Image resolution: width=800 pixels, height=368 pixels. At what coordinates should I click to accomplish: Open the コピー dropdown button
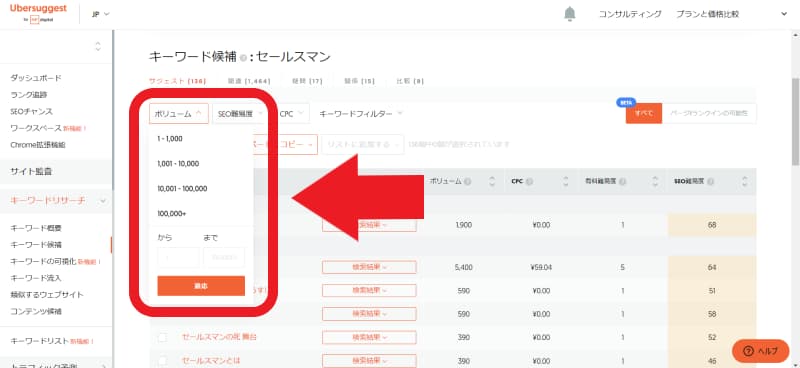(x=297, y=144)
